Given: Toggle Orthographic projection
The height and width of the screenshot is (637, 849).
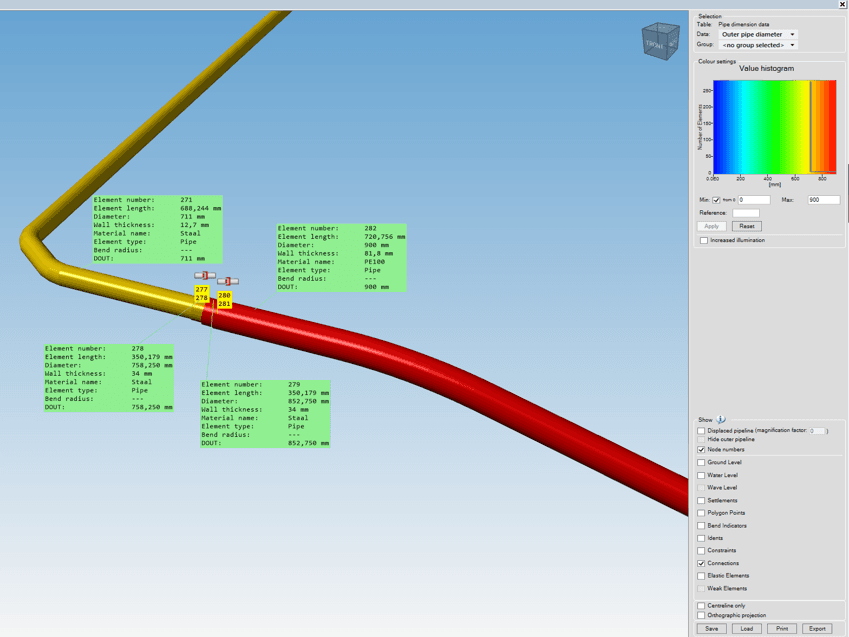Looking at the screenshot, I should pos(701,615).
